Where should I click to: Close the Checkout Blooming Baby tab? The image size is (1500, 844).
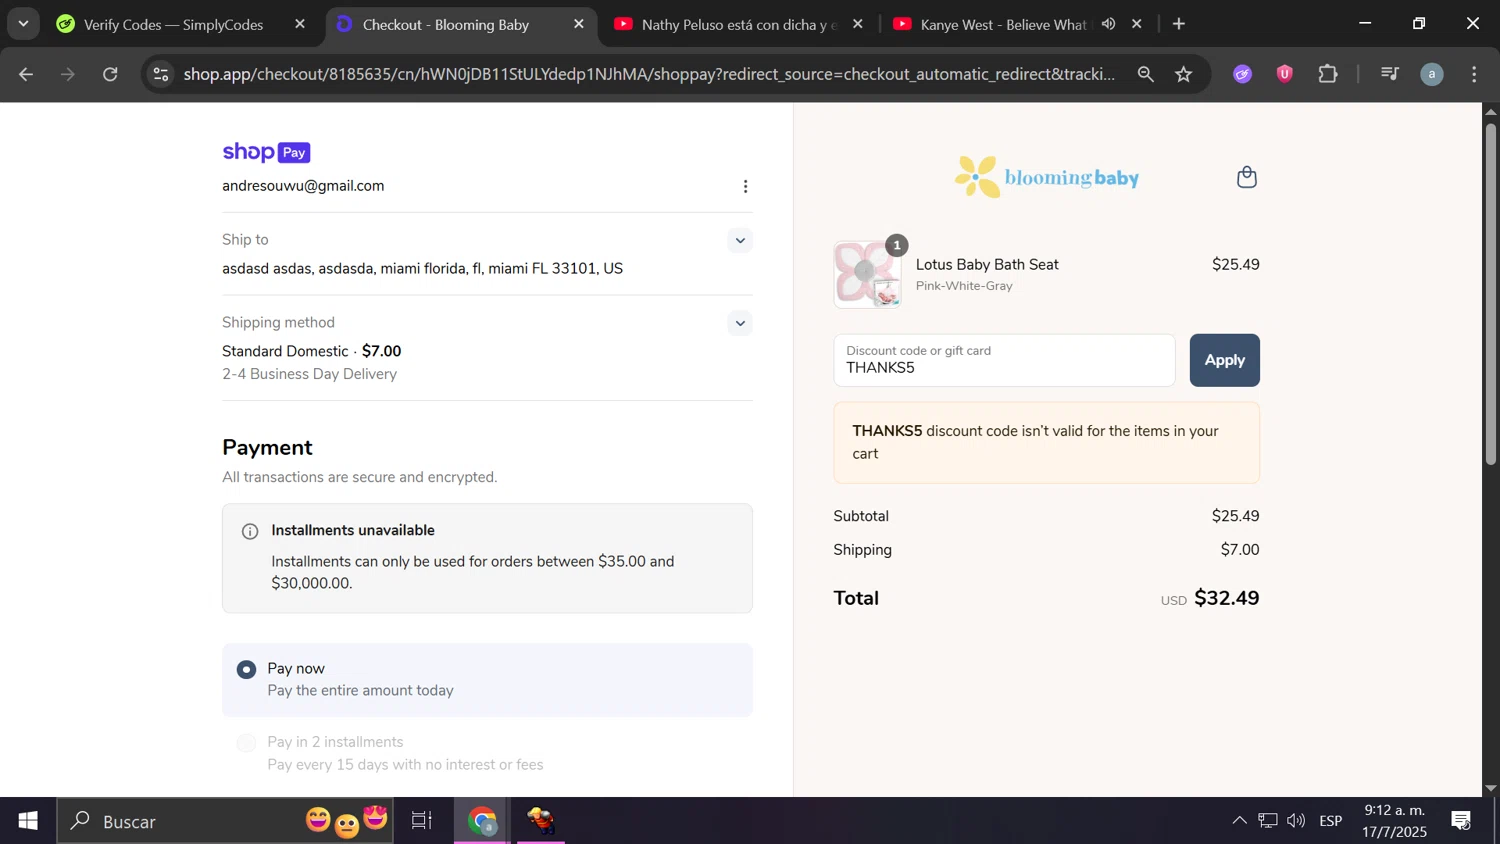pos(579,24)
